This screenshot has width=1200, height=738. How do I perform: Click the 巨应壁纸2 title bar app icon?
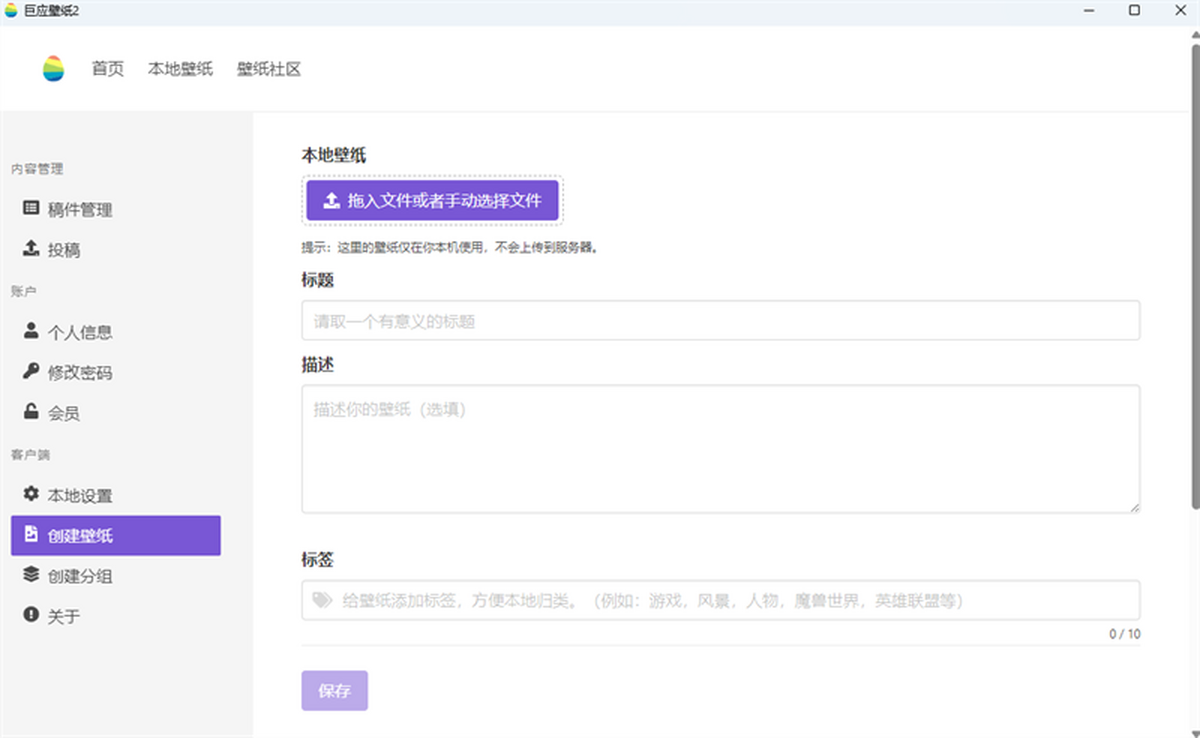pos(11,10)
